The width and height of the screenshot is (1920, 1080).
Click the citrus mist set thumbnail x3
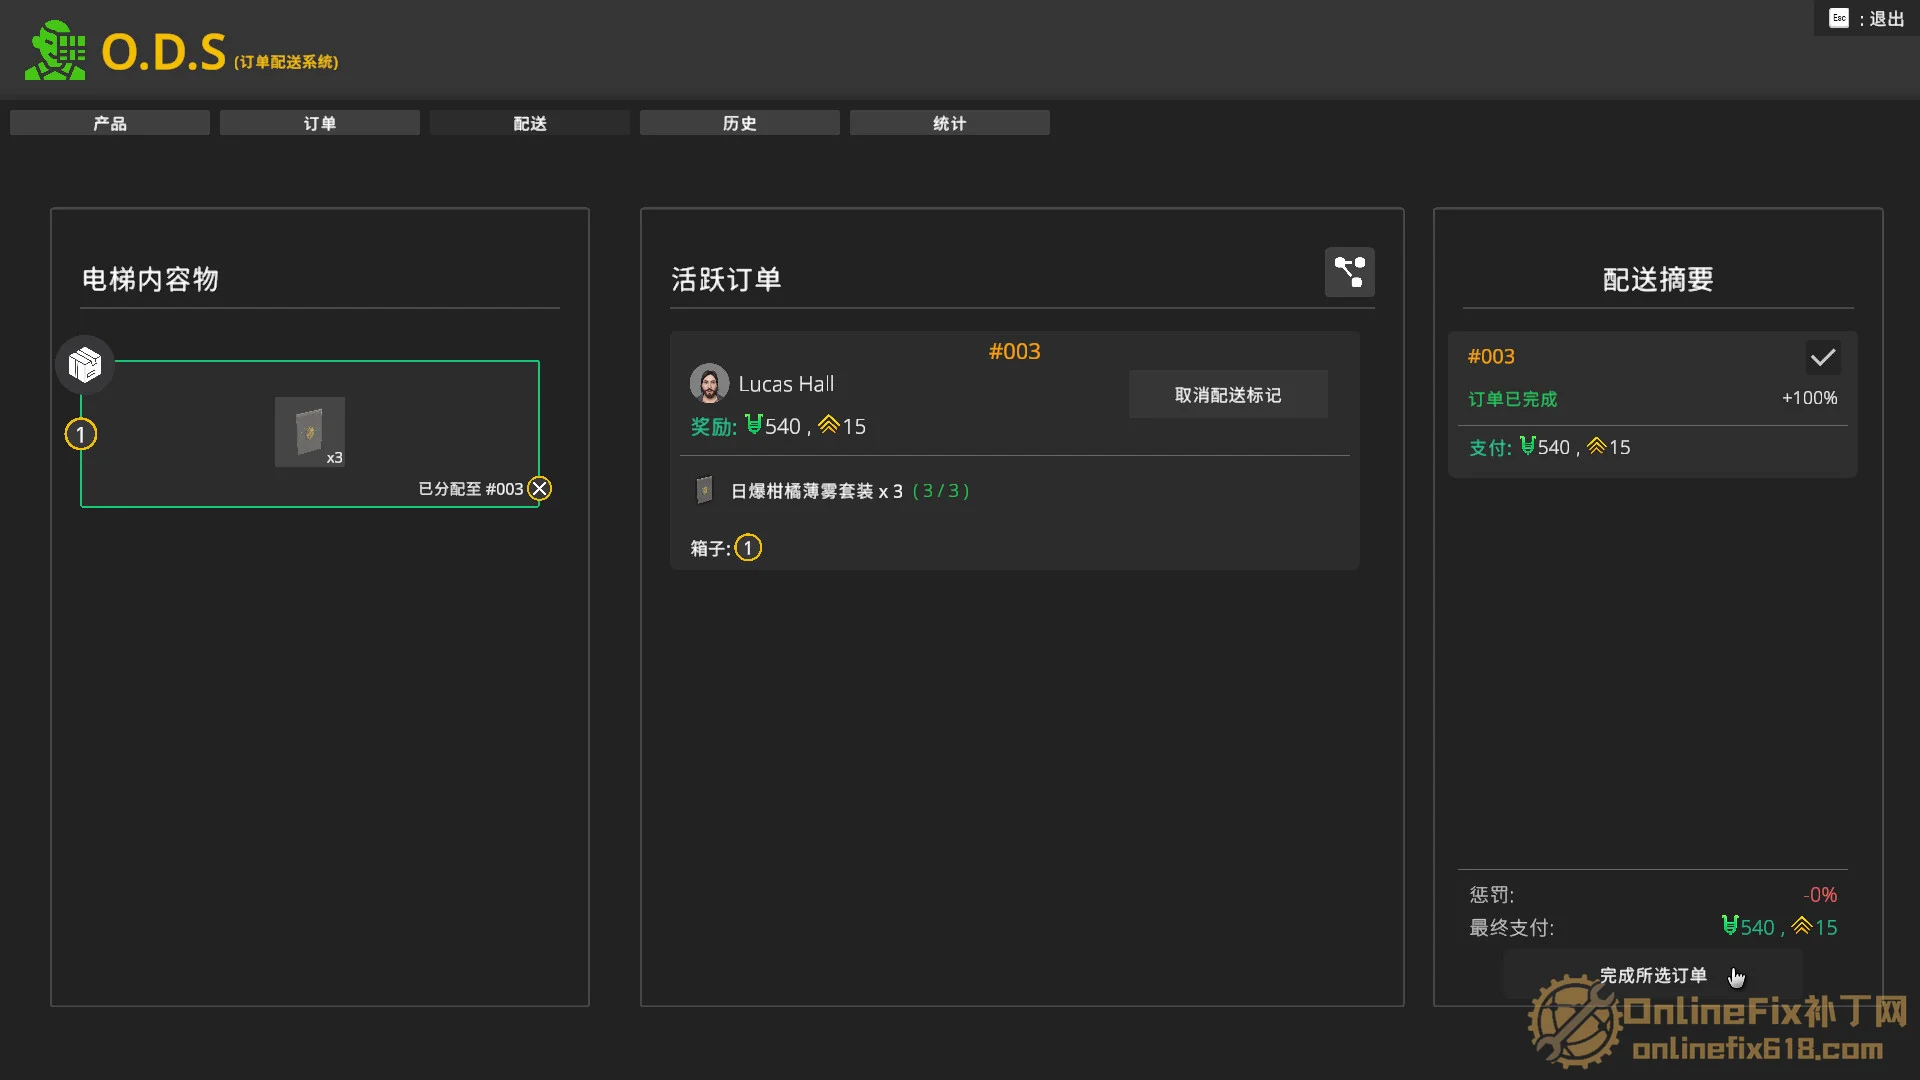click(310, 432)
